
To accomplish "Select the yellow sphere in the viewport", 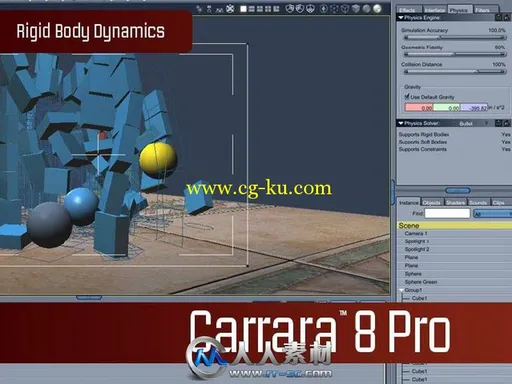I will pyautogui.click(x=158, y=160).
